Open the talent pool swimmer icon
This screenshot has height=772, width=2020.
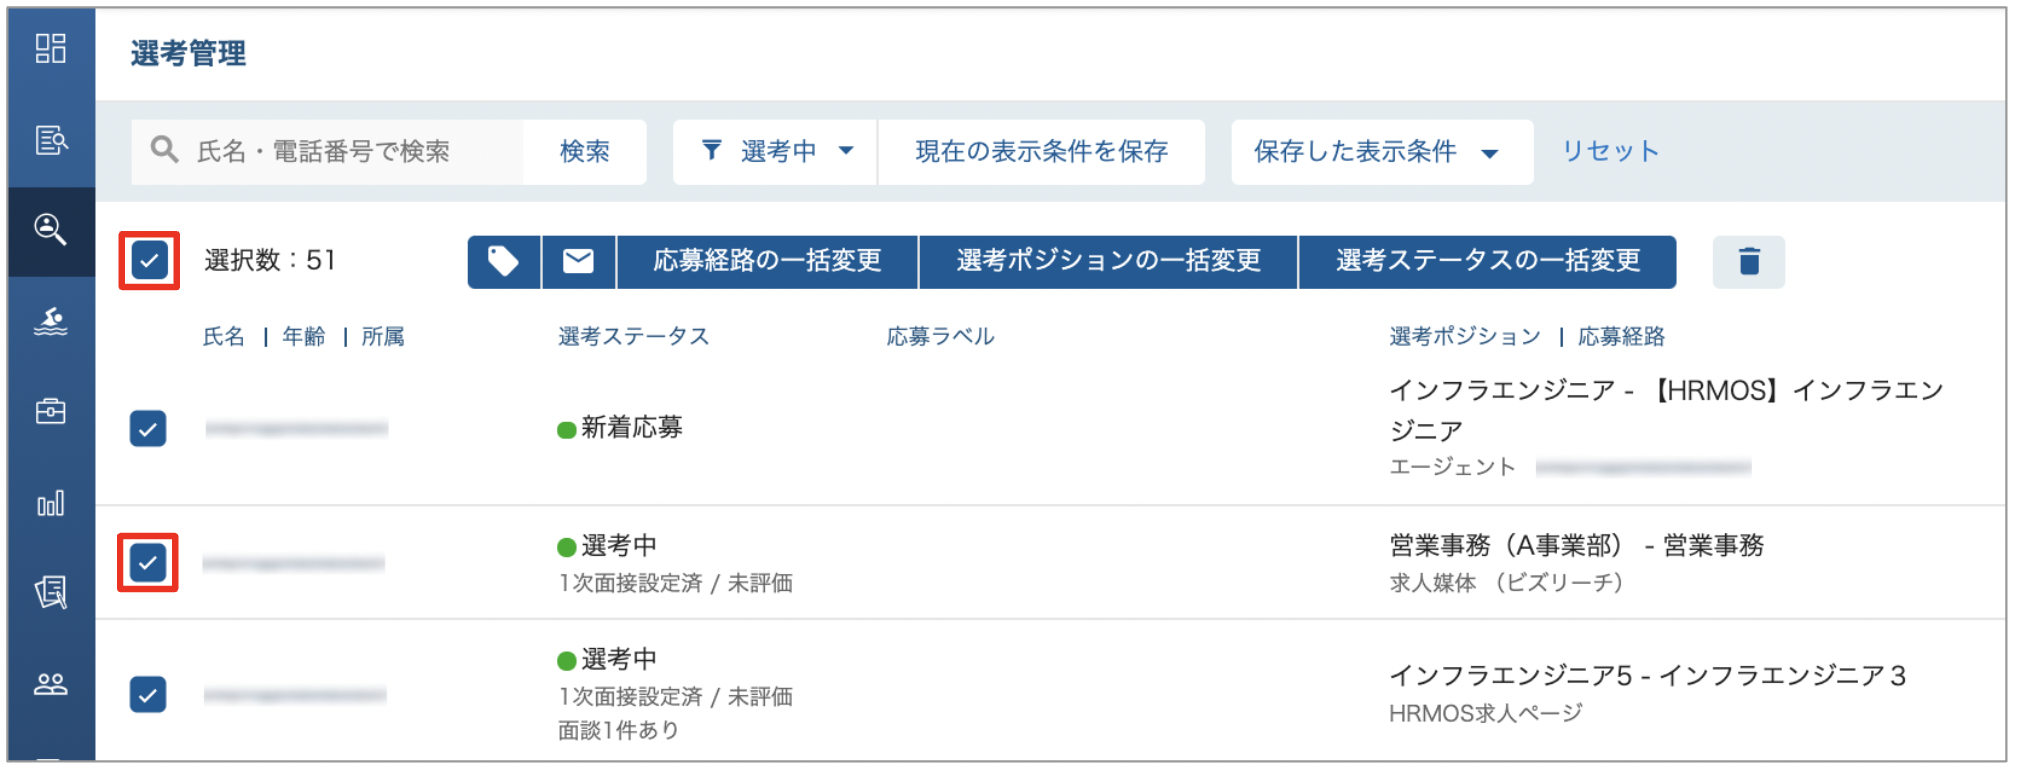[x=50, y=321]
